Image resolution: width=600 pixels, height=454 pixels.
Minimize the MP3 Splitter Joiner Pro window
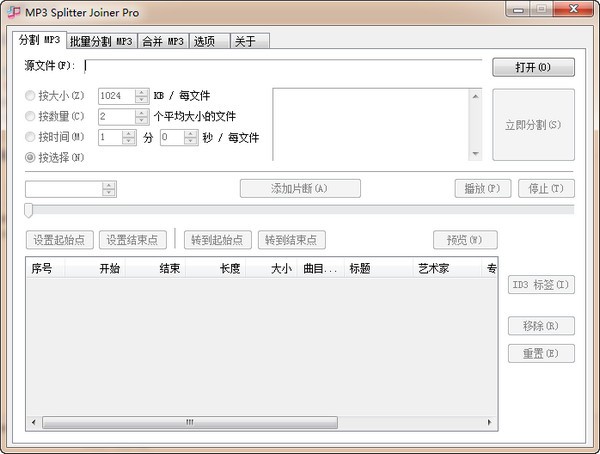pos(518,9)
